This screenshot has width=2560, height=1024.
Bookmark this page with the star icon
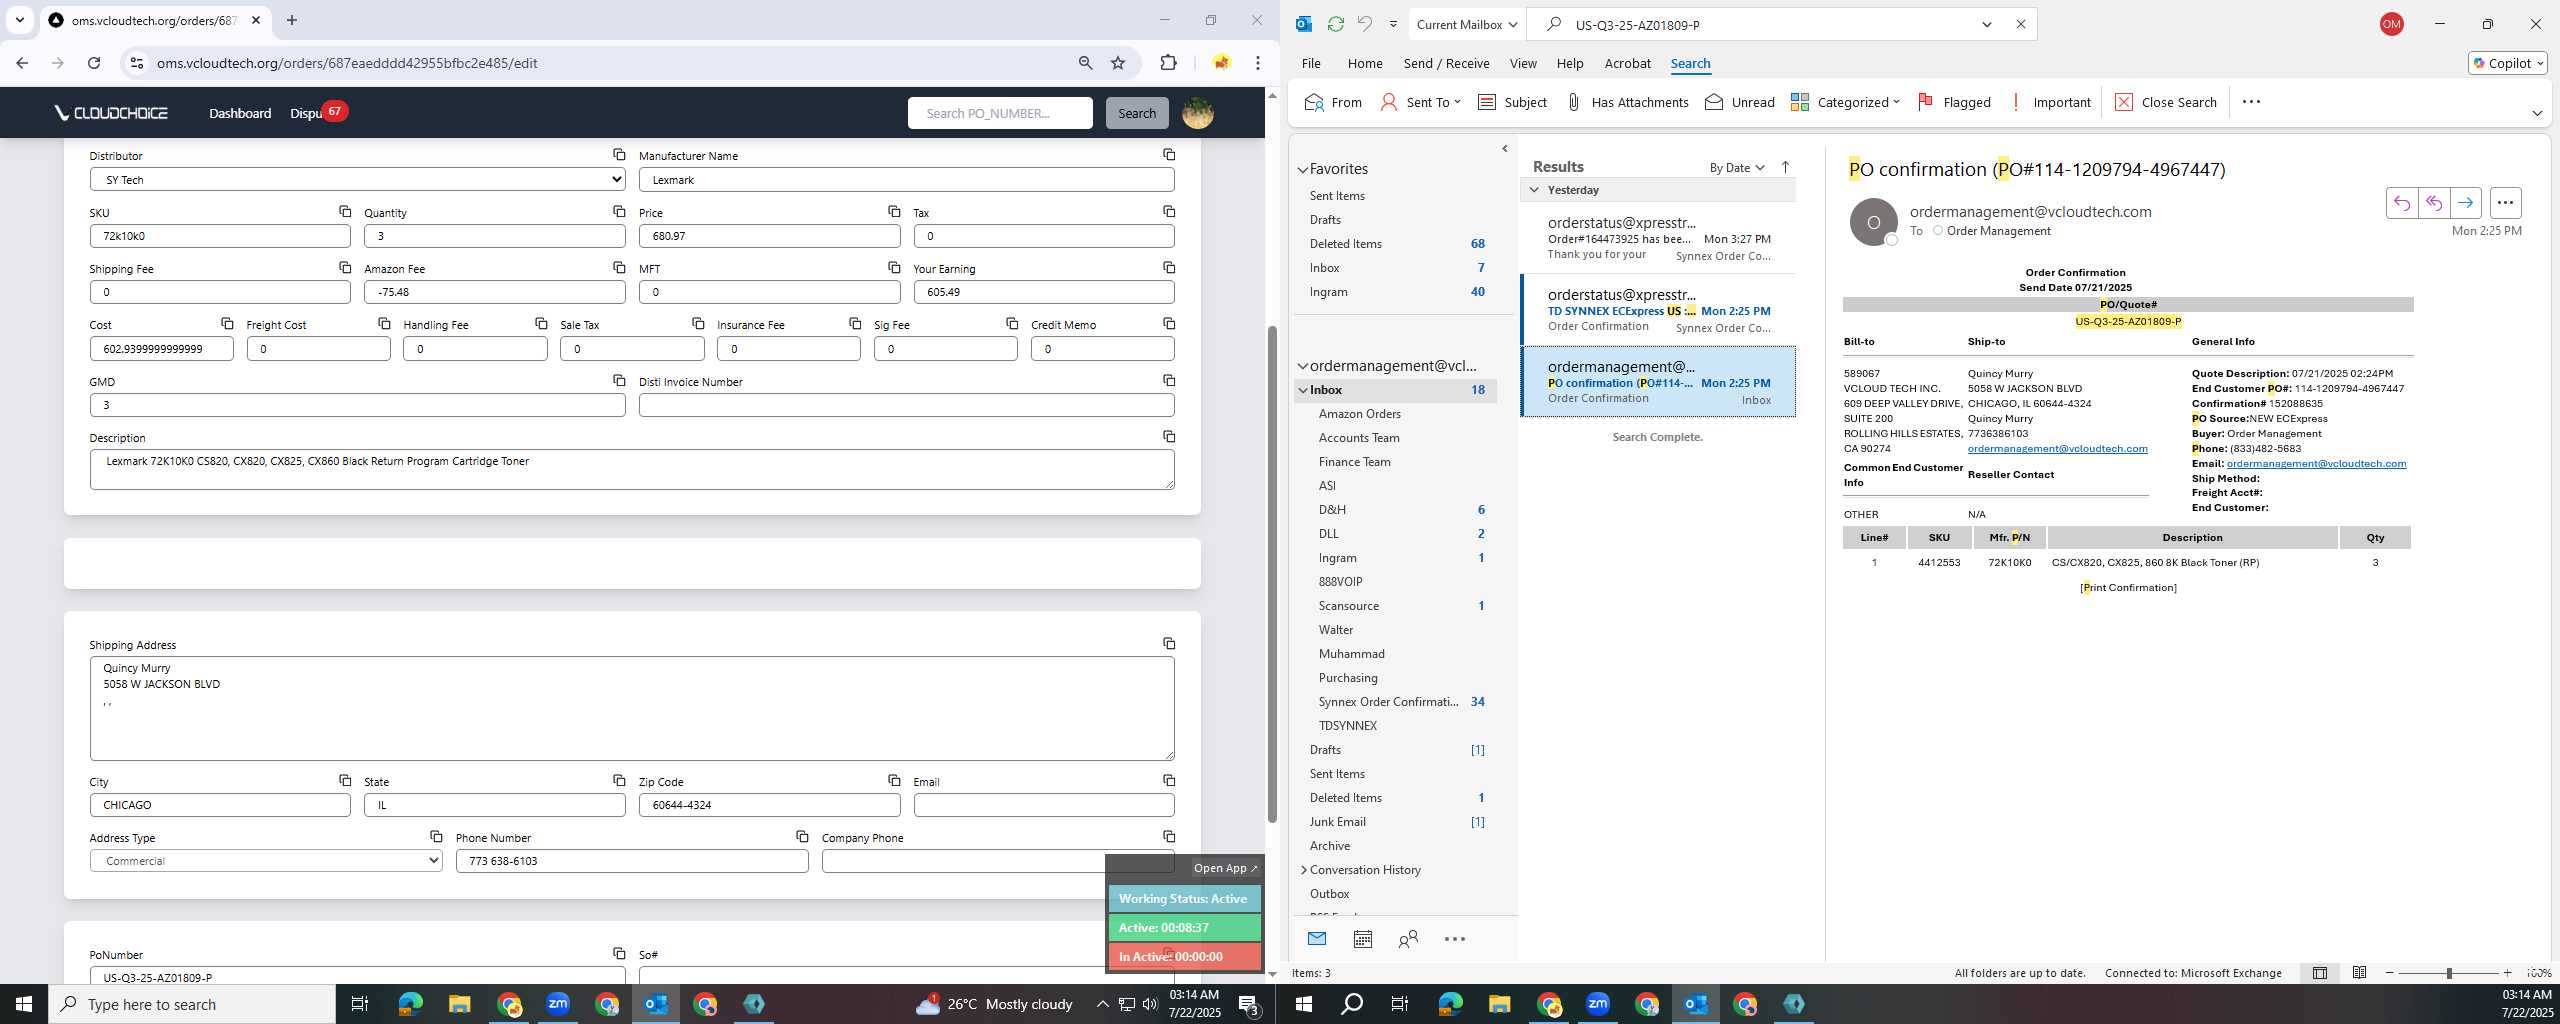[1118, 63]
